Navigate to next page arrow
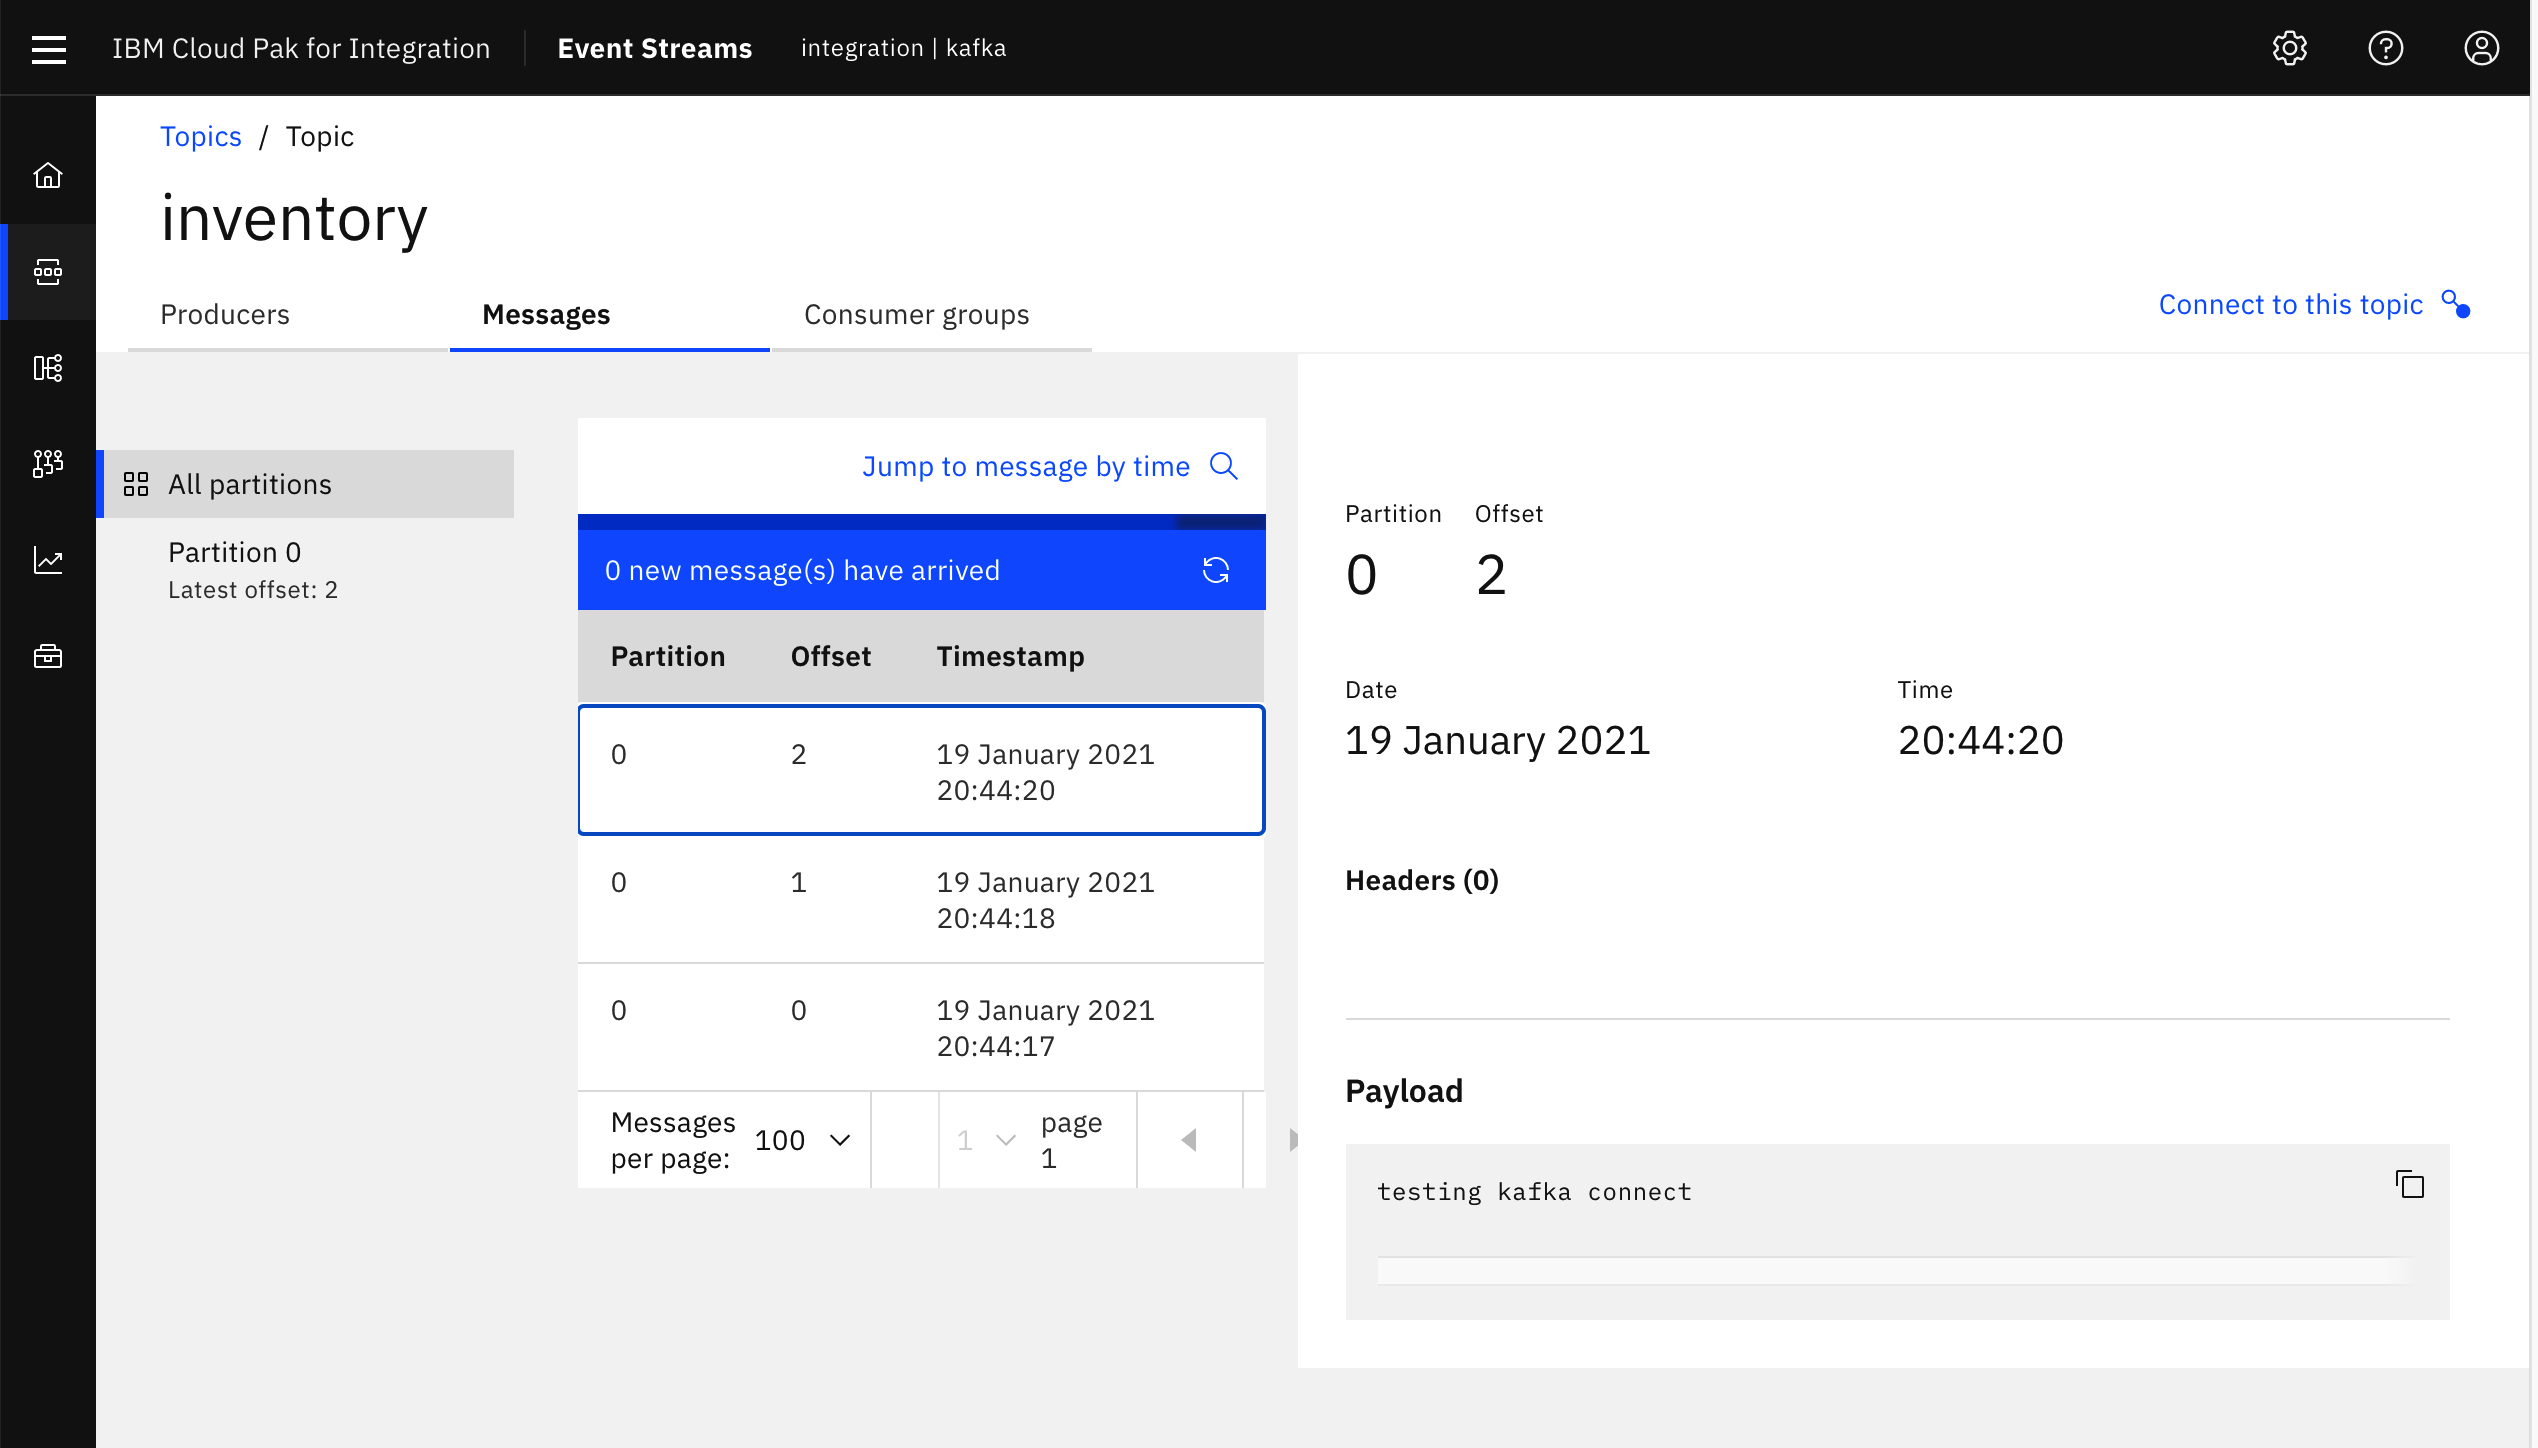This screenshot has height=1448, width=2538. [x=1293, y=1138]
